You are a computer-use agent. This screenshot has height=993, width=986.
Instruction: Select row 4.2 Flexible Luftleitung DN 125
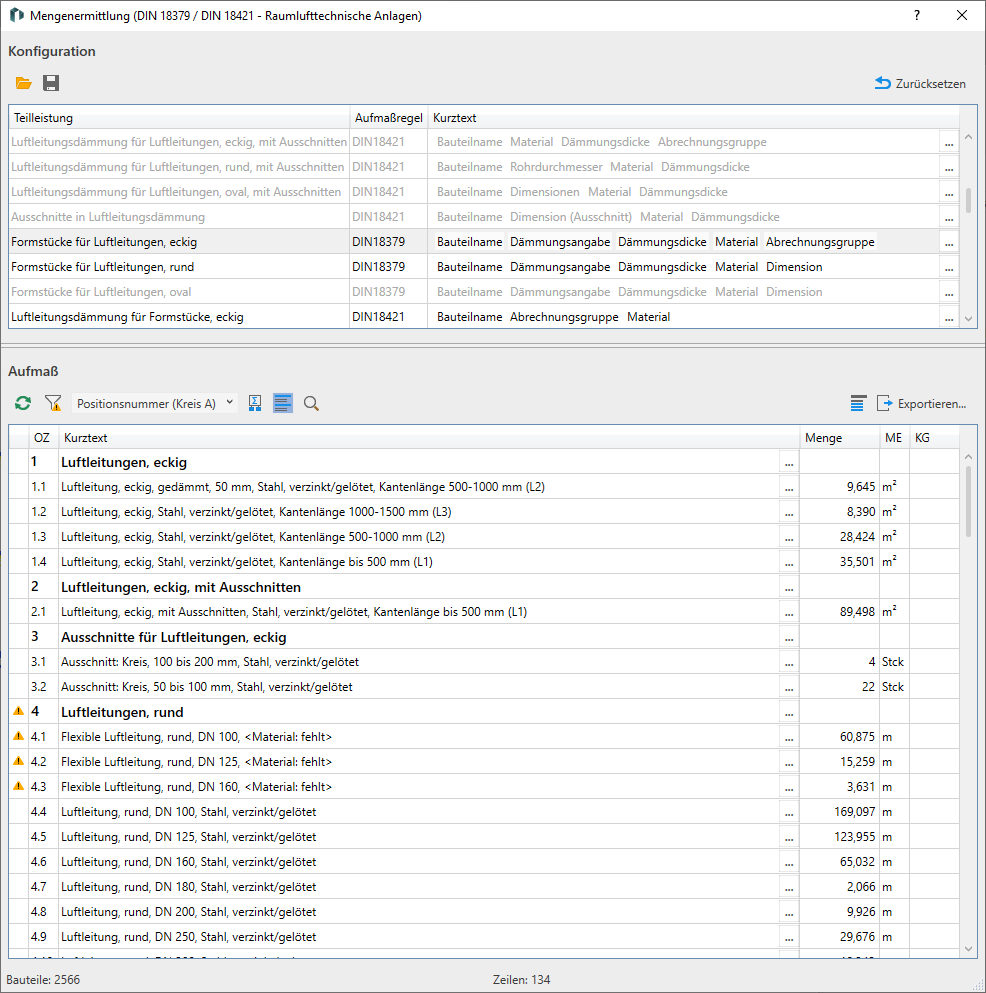pyautogui.click(x=484, y=762)
